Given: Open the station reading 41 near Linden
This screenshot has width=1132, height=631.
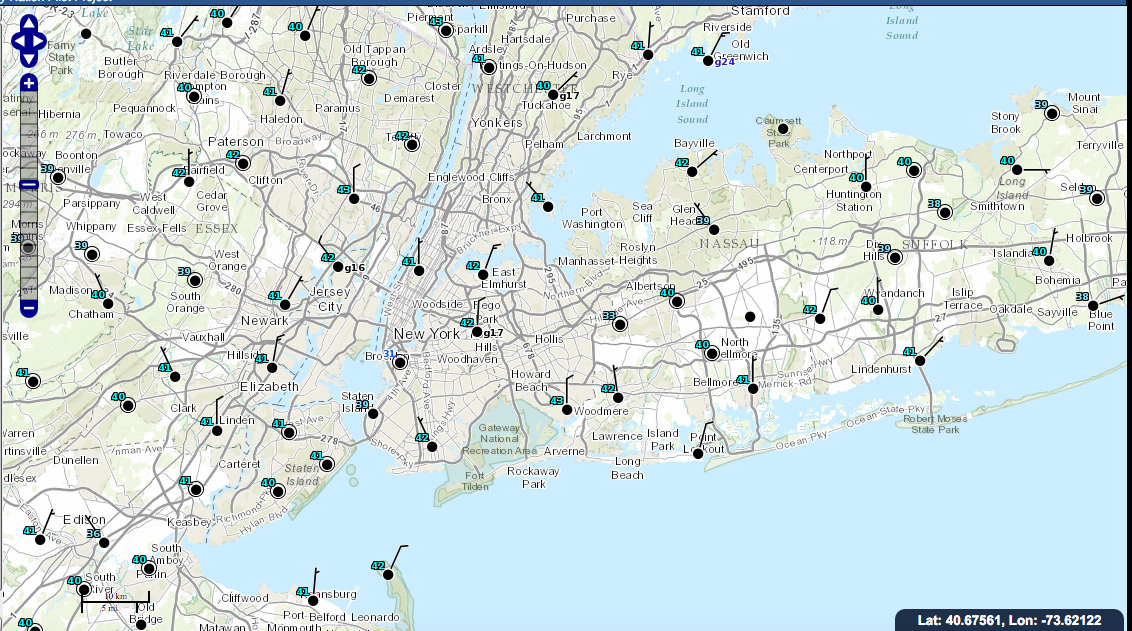Looking at the screenshot, I should tap(217, 431).
